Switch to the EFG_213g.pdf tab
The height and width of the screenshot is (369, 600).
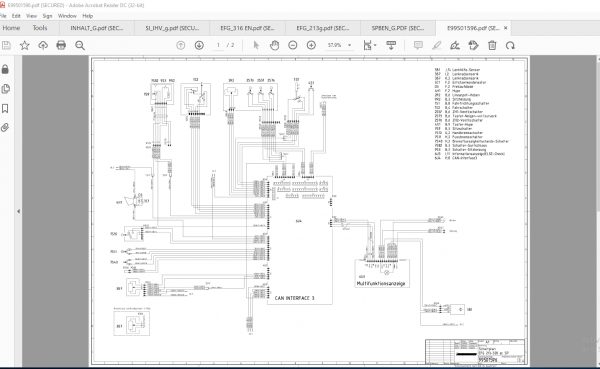pos(323,28)
